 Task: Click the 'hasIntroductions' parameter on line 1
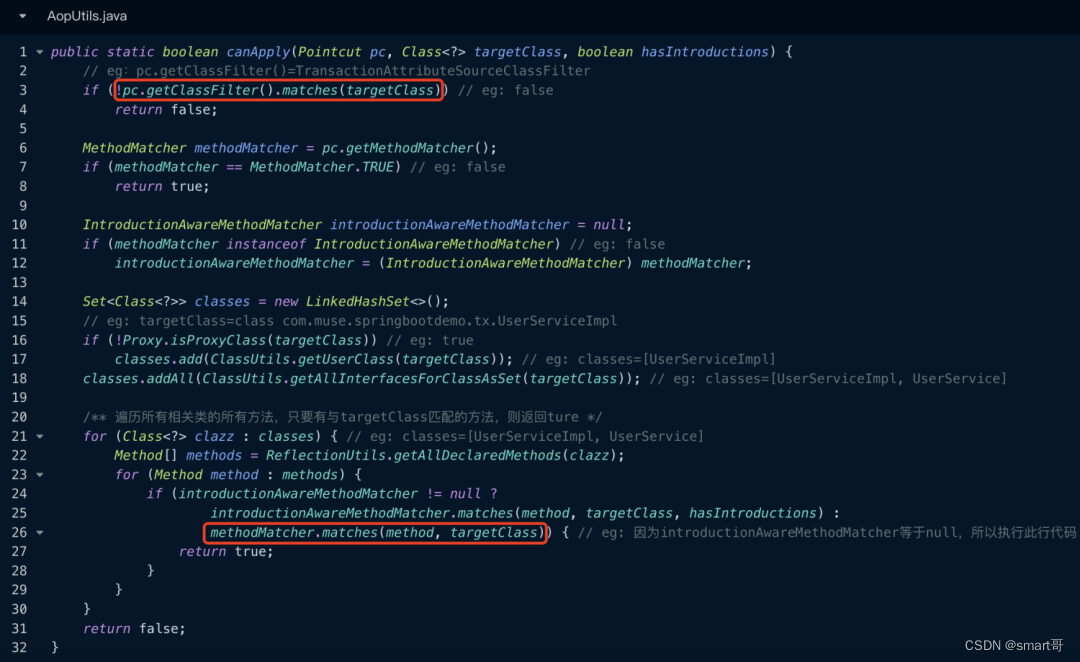[x=705, y=52]
